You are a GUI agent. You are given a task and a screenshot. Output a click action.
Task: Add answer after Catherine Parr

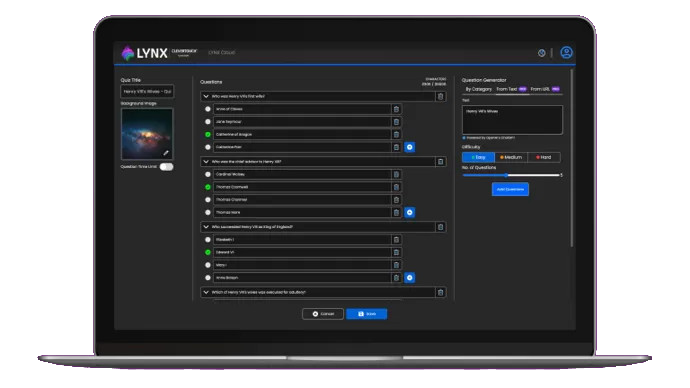[x=409, y=147]
